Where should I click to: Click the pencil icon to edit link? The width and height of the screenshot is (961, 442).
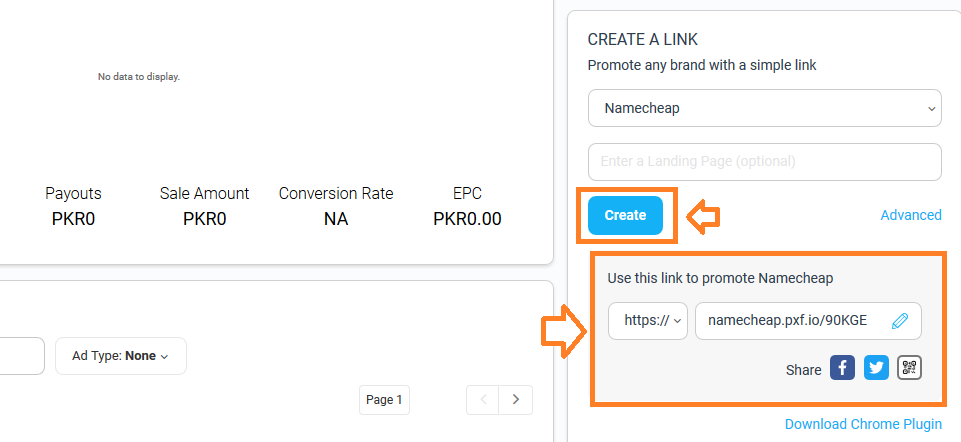tap(899, 321)
